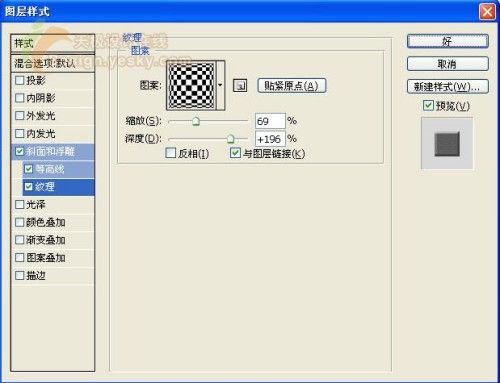
Task: Uncheck the 等高线 checkbox
Action: pyautogui.click(x=29, y=169)
